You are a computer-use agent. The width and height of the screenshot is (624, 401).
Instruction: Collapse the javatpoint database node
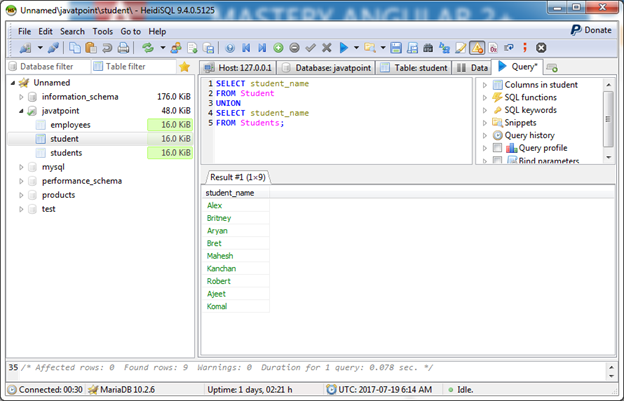pos(21,111)
